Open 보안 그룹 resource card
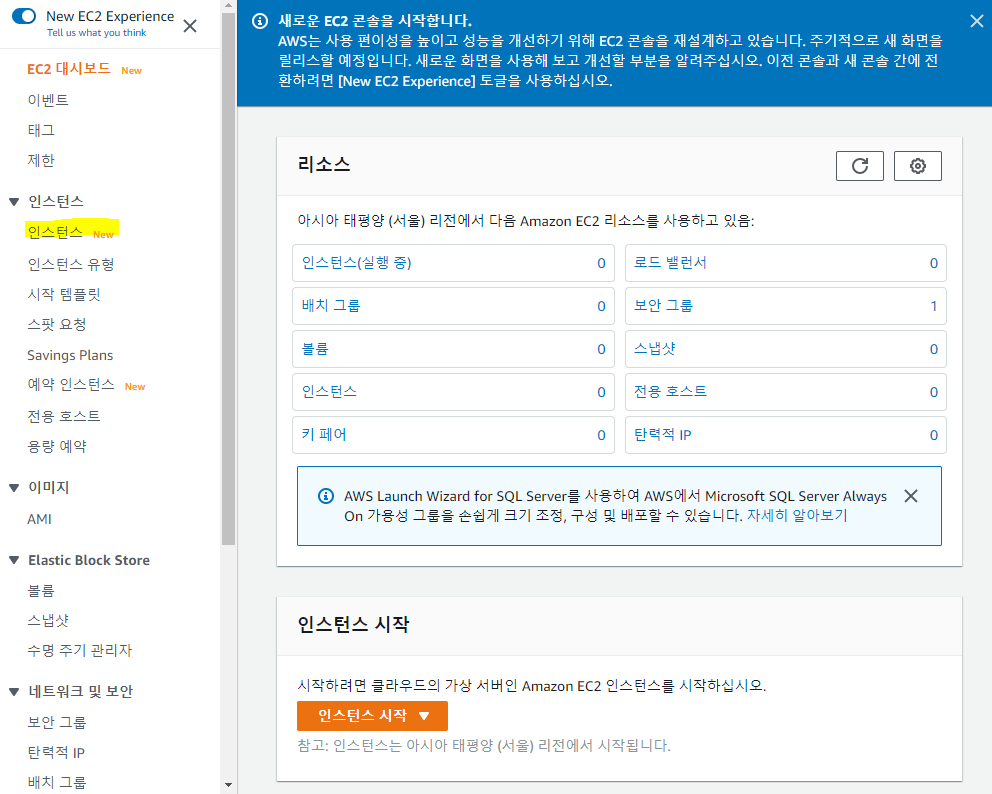Screen dimensions: 992x794 (786, 306)
